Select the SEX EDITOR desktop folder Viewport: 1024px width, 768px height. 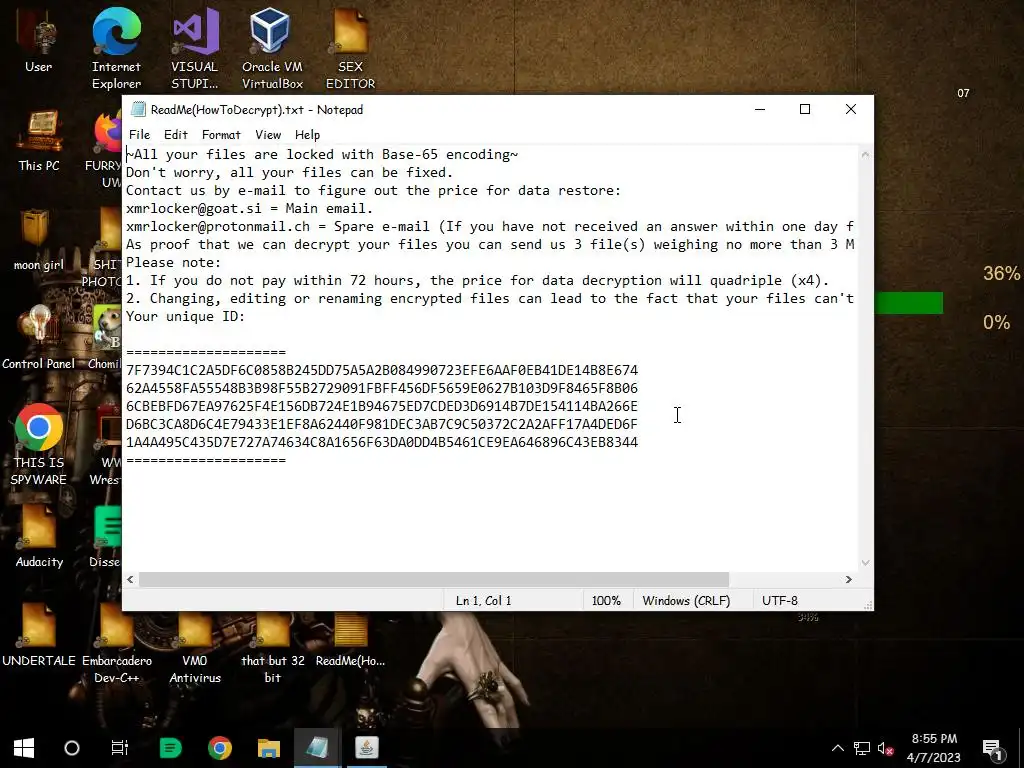351,48
